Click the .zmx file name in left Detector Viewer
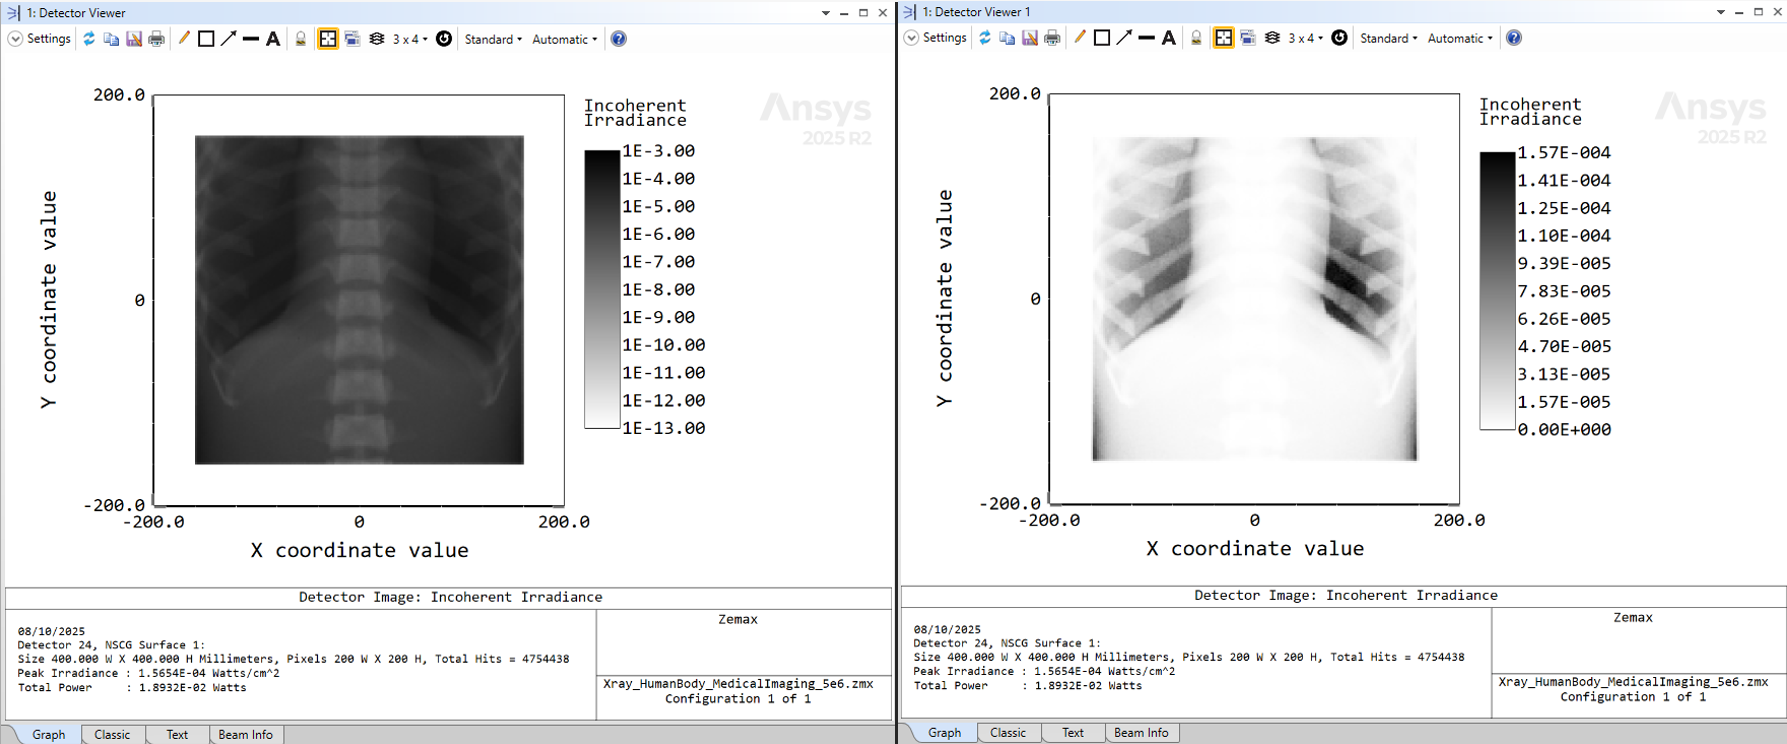The width and height of the screenshot is (1787, 744). click(x=738, y=684)
